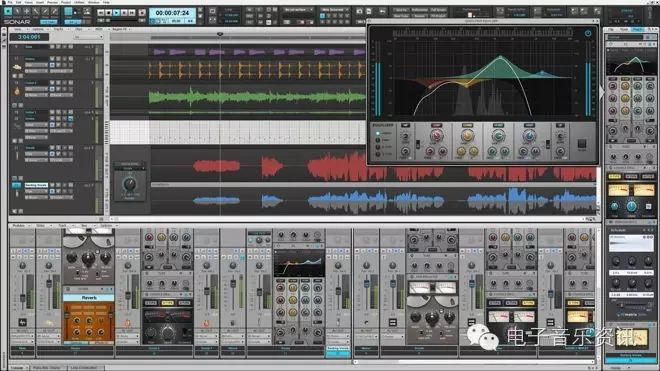Toggle the blue high band enable button

[529, 125]
